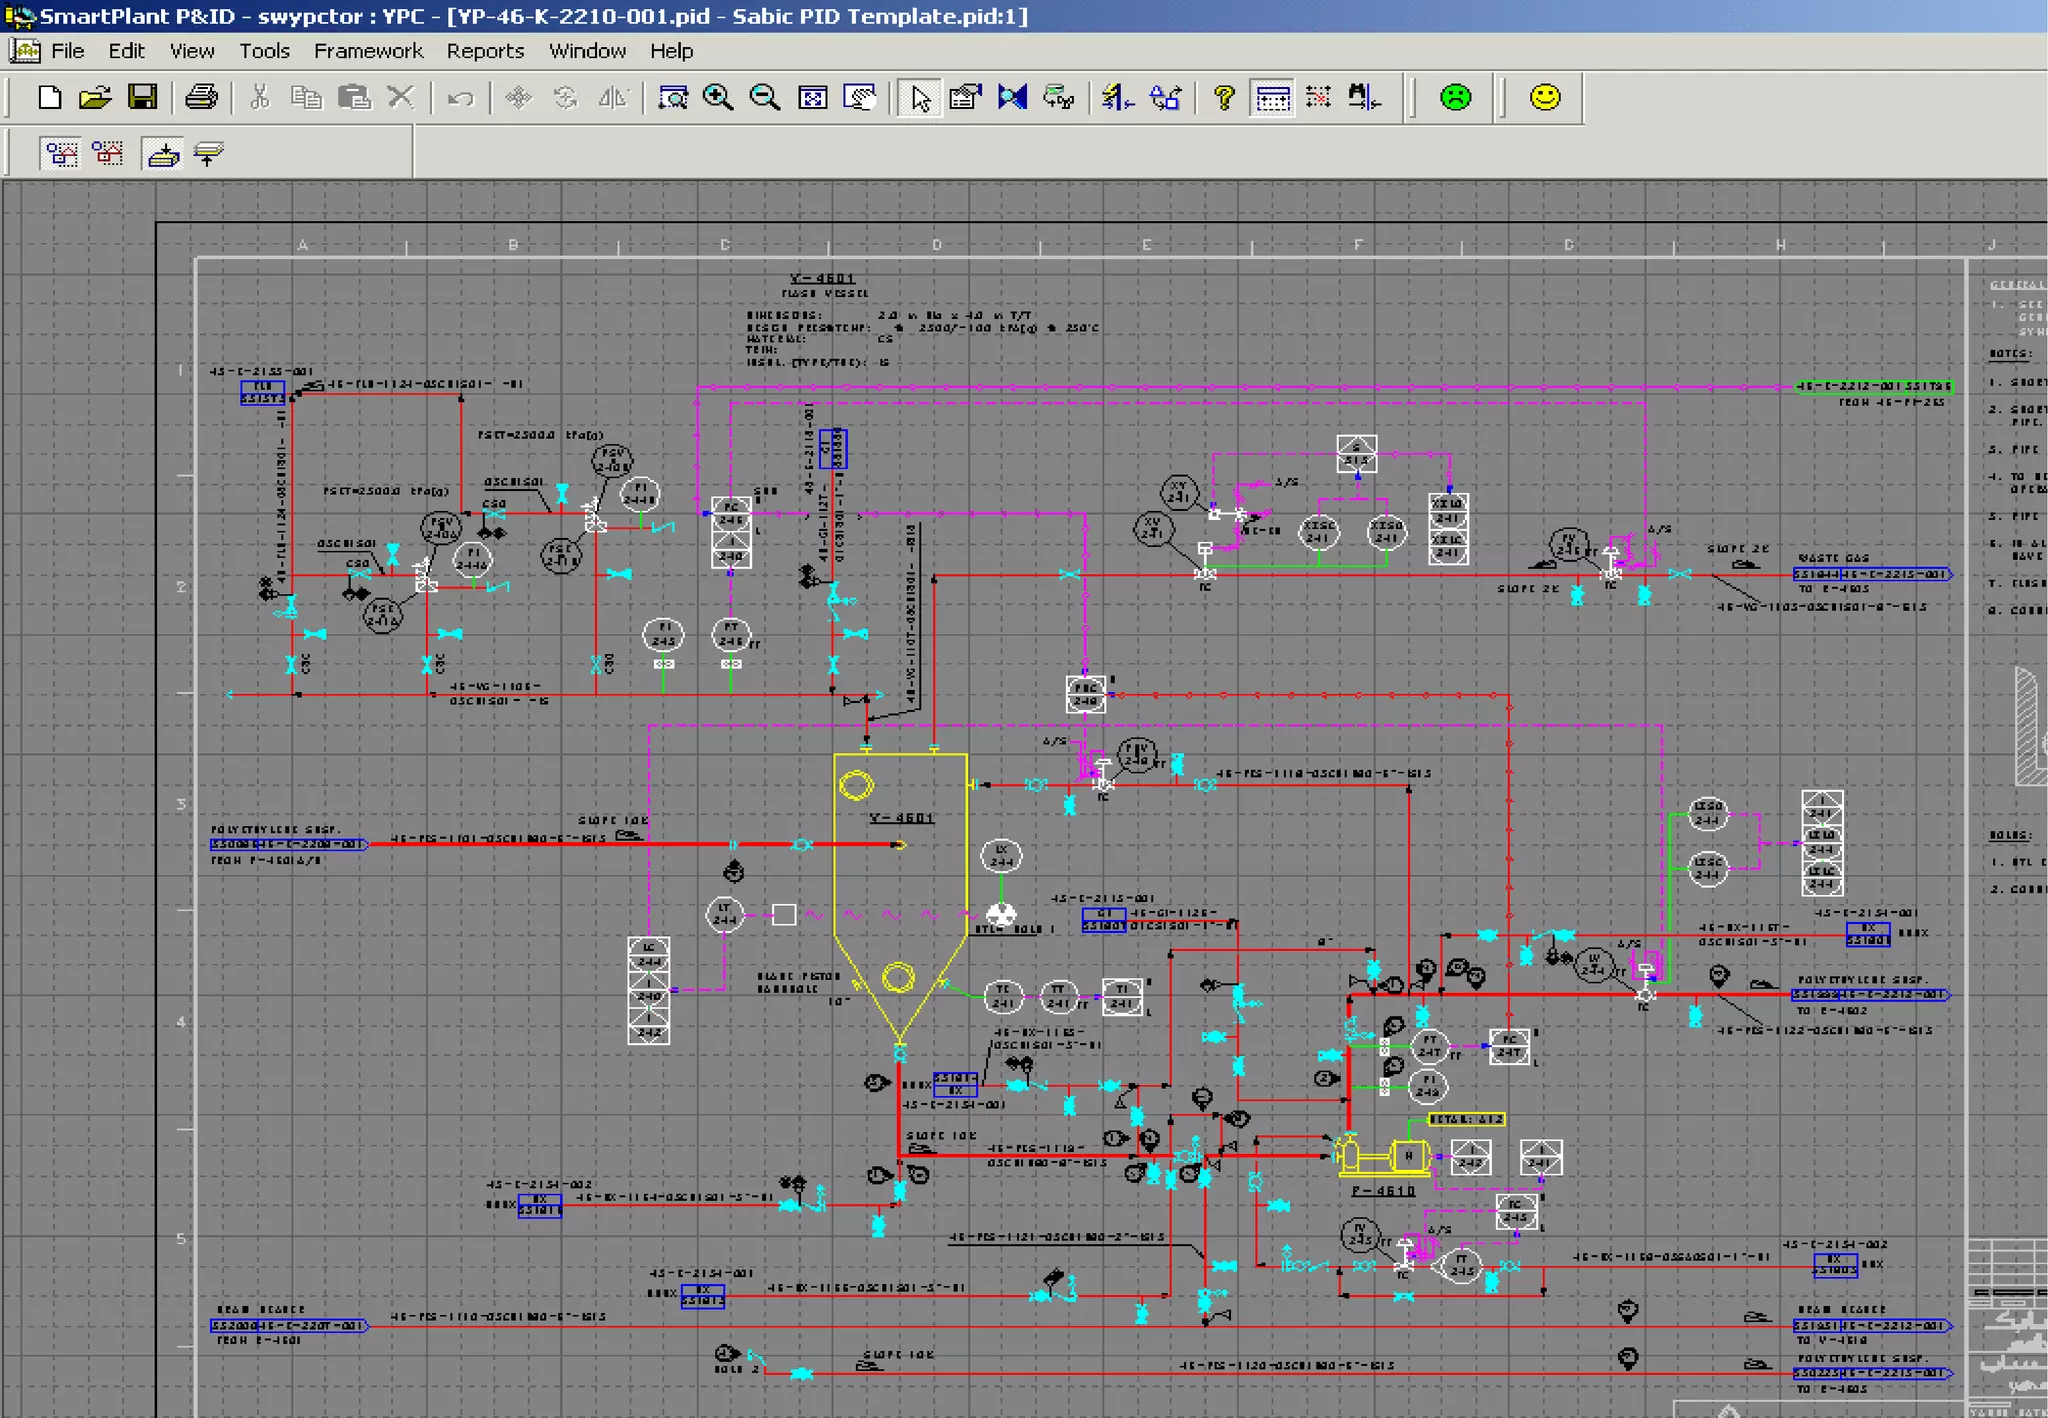Open the File menu
Viewport: 2048px width, 1418px height.
[67, 51]
